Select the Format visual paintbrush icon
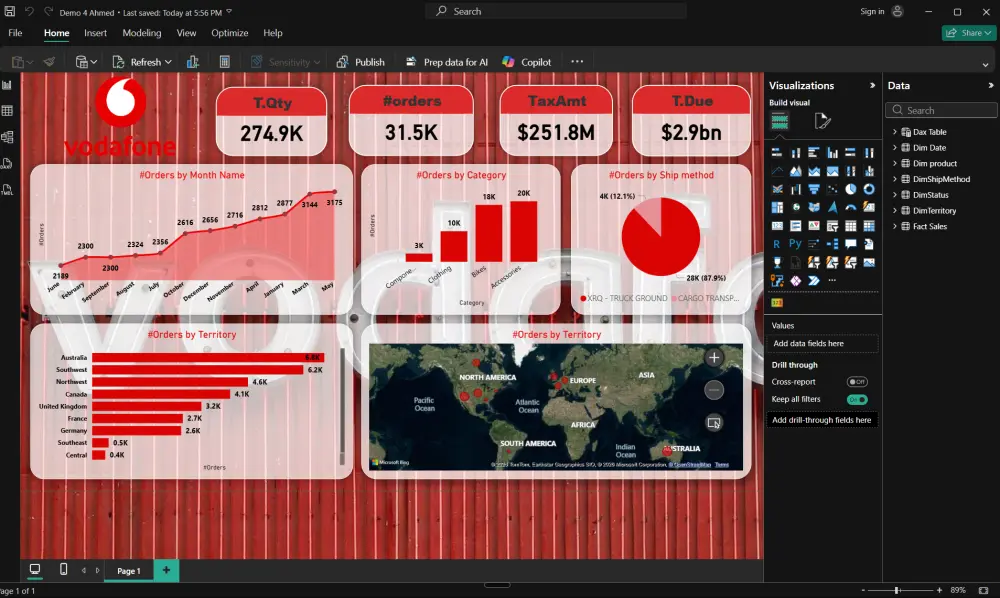This screenshot has height=598, width=1000. click(822, 120)
